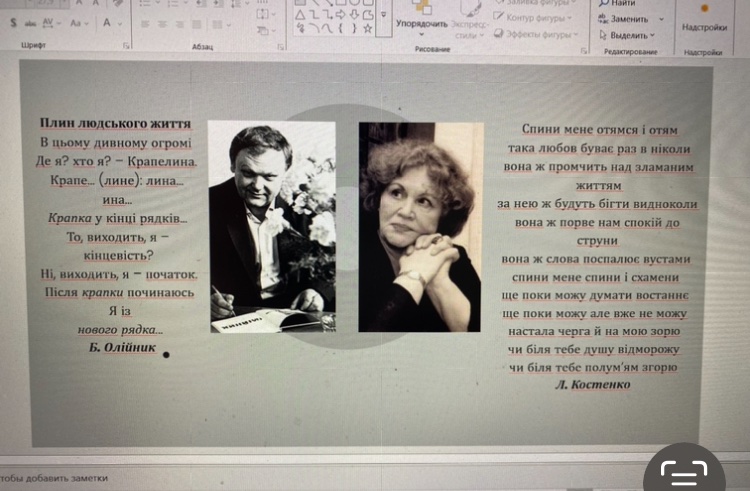Select the left brace shape

pyautogui.click(x=341, y=28)
